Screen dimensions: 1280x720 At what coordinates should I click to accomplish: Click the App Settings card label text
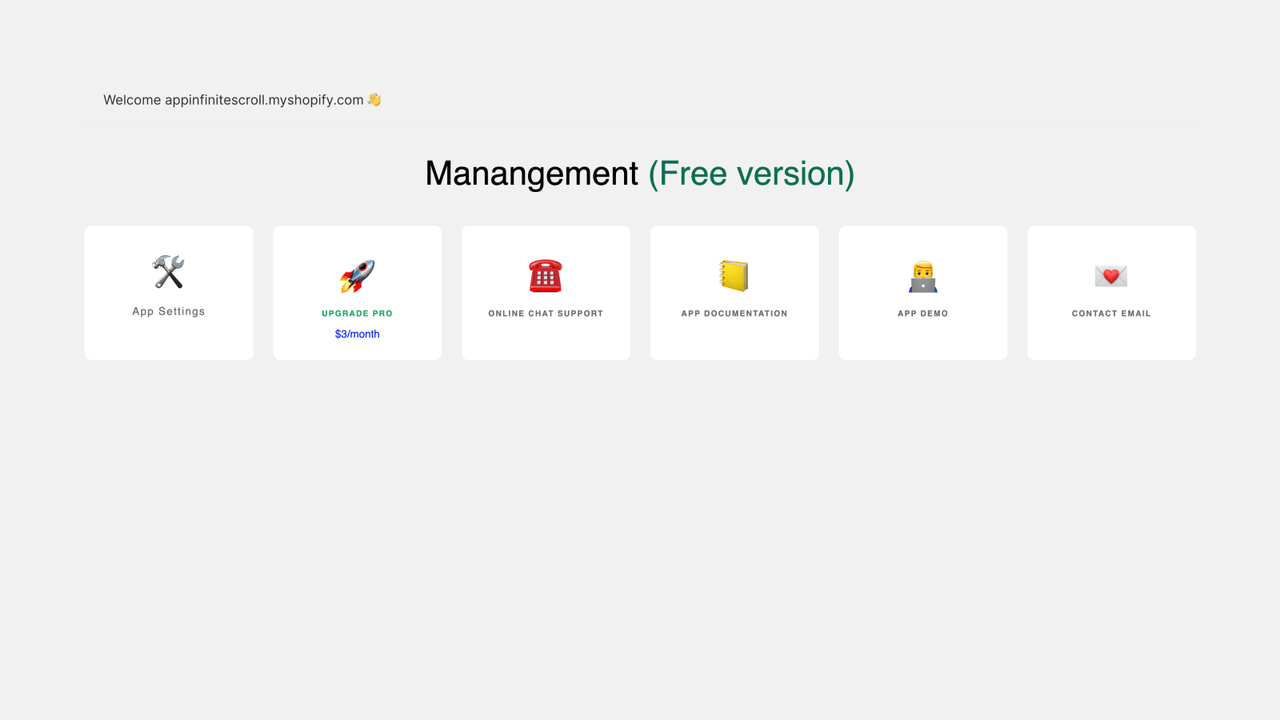click(168, 311)
